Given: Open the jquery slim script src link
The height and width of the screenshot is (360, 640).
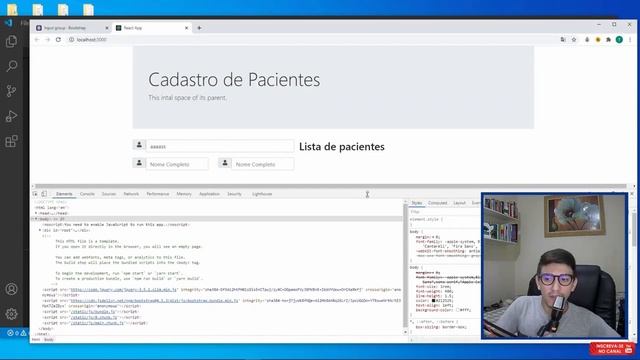Looking at the screenshot, I should [124, 289].
